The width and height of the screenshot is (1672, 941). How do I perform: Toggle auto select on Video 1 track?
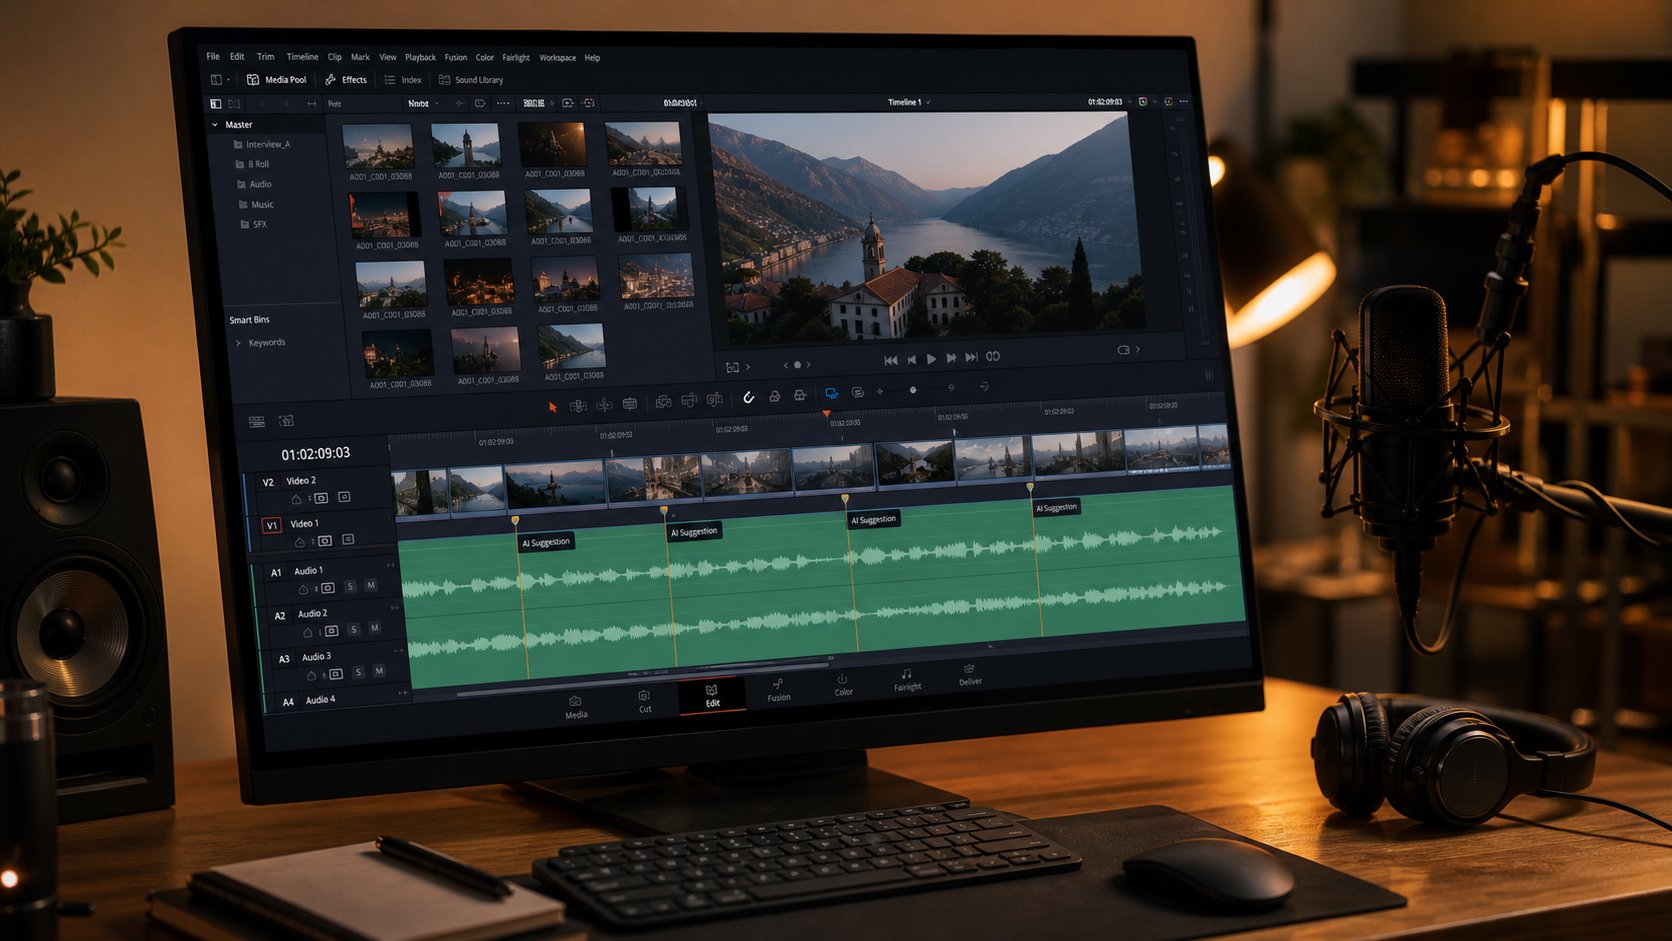(x=325, y=541)
